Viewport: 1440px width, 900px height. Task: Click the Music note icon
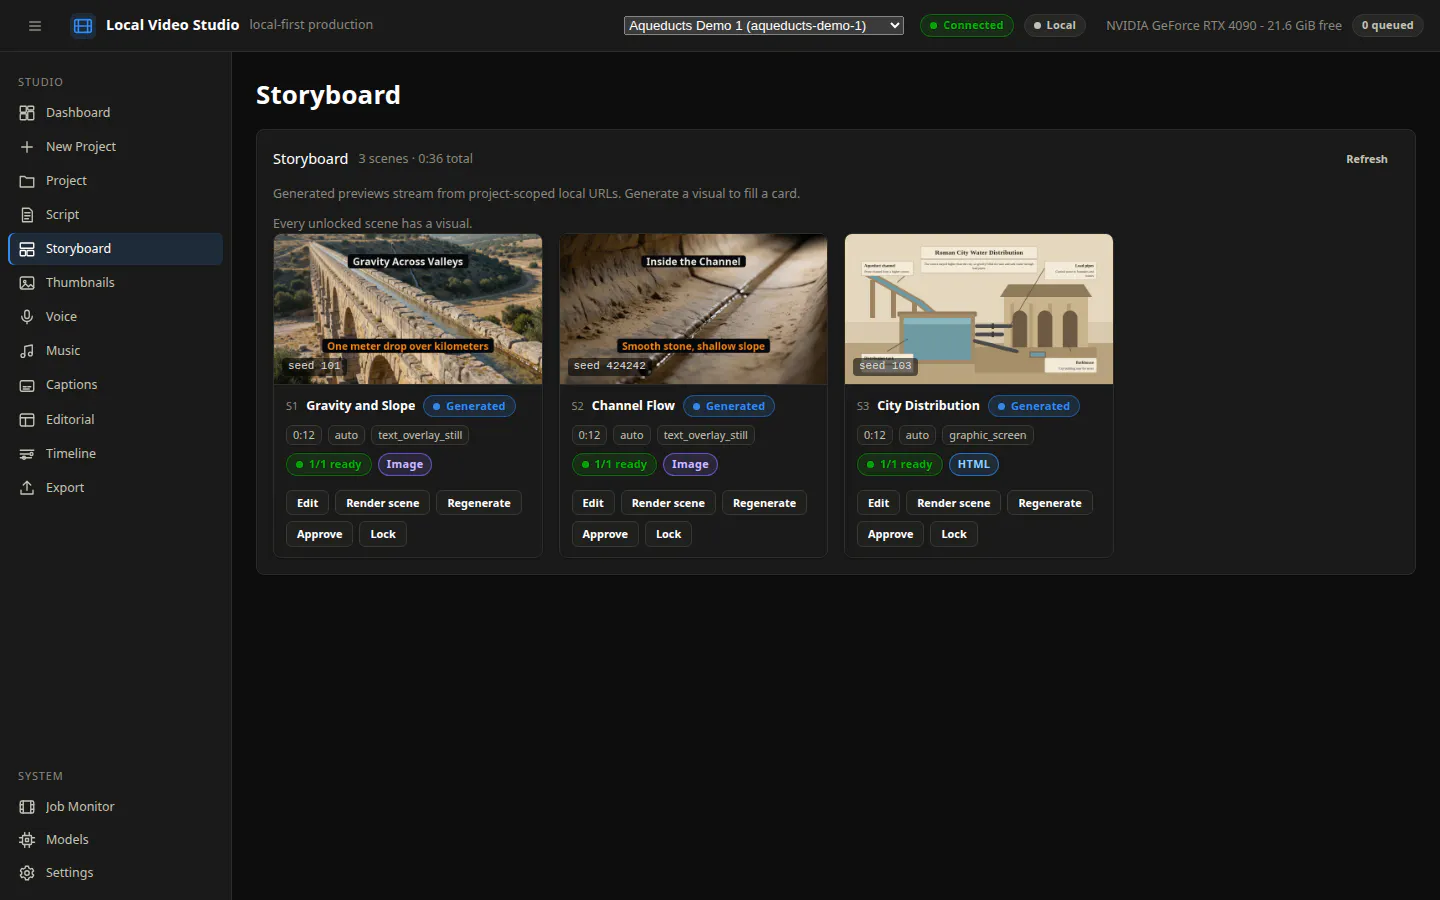point(27,351)
